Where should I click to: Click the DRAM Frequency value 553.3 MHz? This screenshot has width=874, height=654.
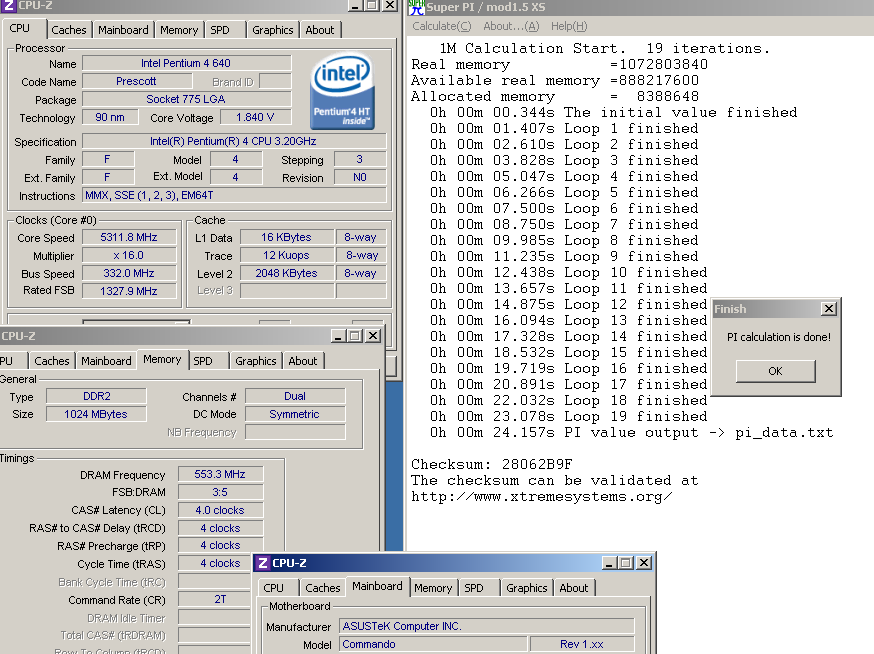pyautogui.click(x=220, y=474)
